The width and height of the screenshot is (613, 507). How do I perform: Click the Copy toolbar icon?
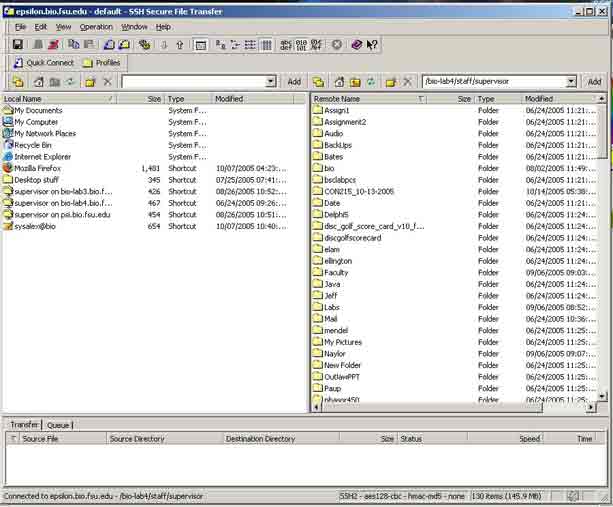[x=73, y=45]
